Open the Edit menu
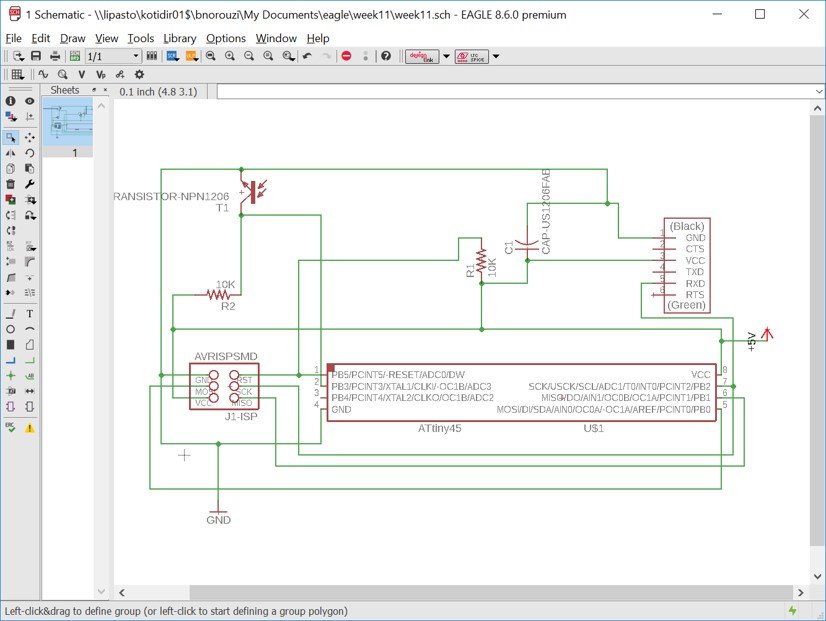Image resolution: width=826 pixels, height=621 pixels. 41,38
